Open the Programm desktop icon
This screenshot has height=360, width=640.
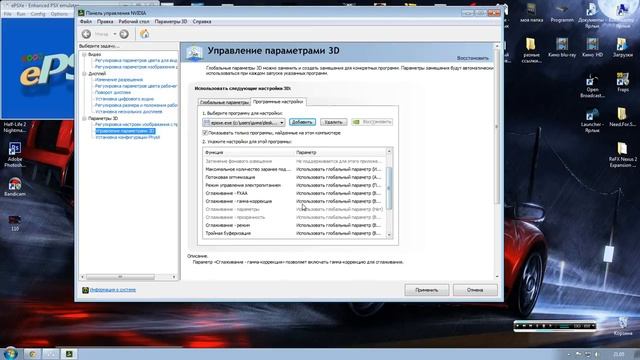562,13
